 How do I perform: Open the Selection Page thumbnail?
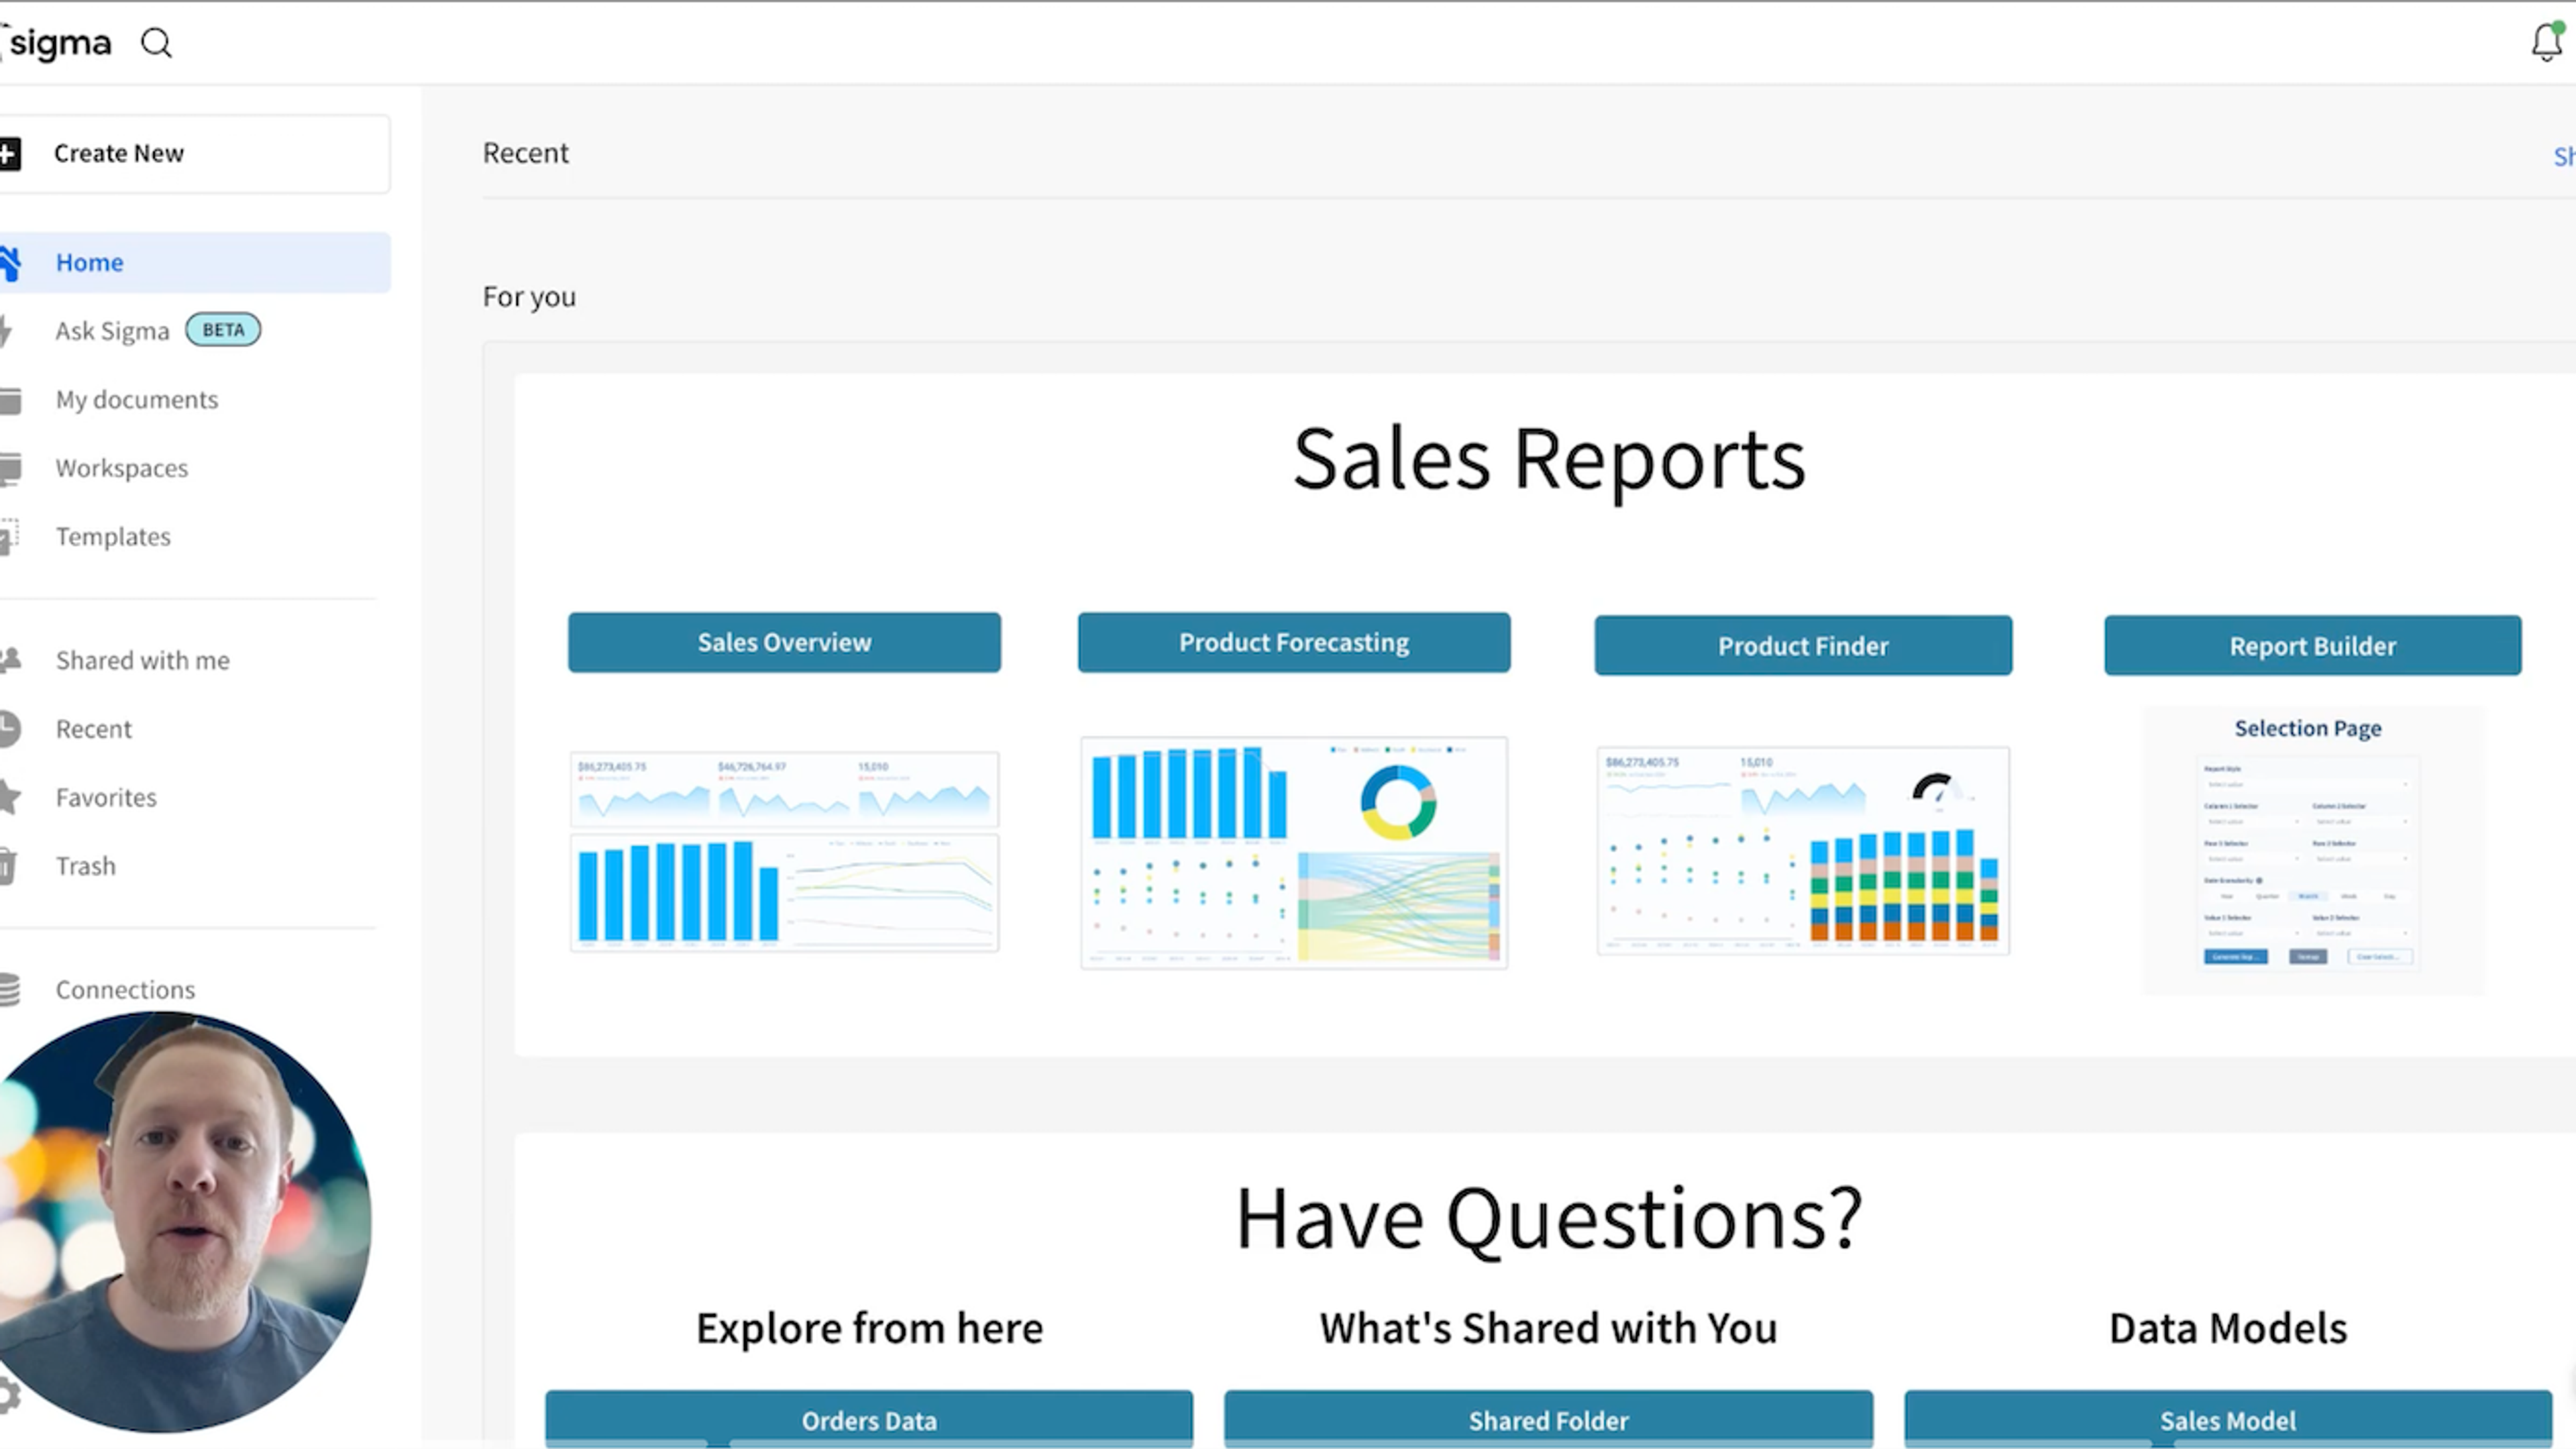pyautogui.click(x=2313, y=850)
